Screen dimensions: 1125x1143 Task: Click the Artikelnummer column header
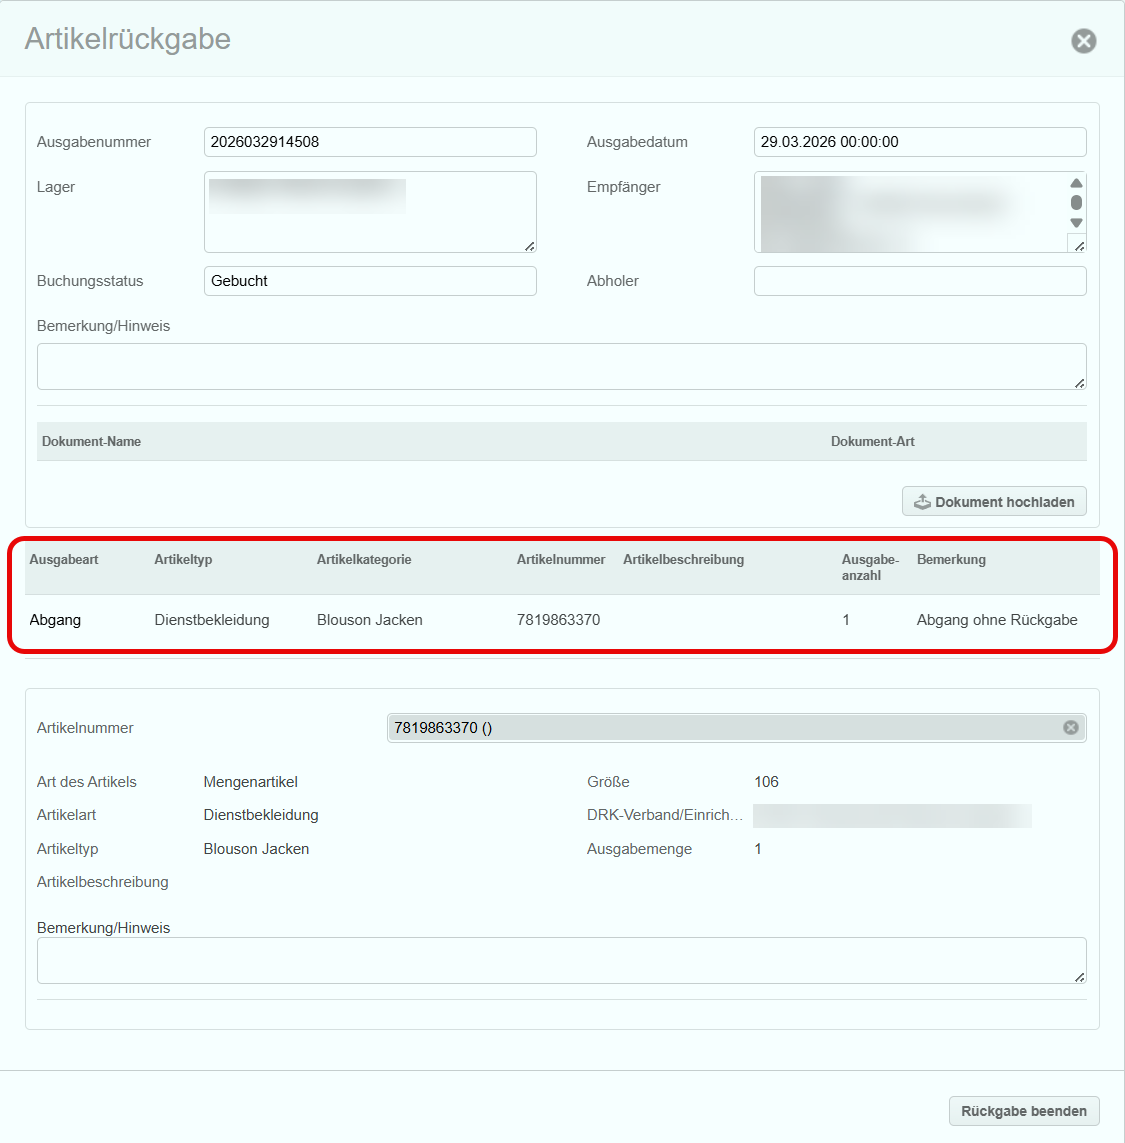(560, 560)
